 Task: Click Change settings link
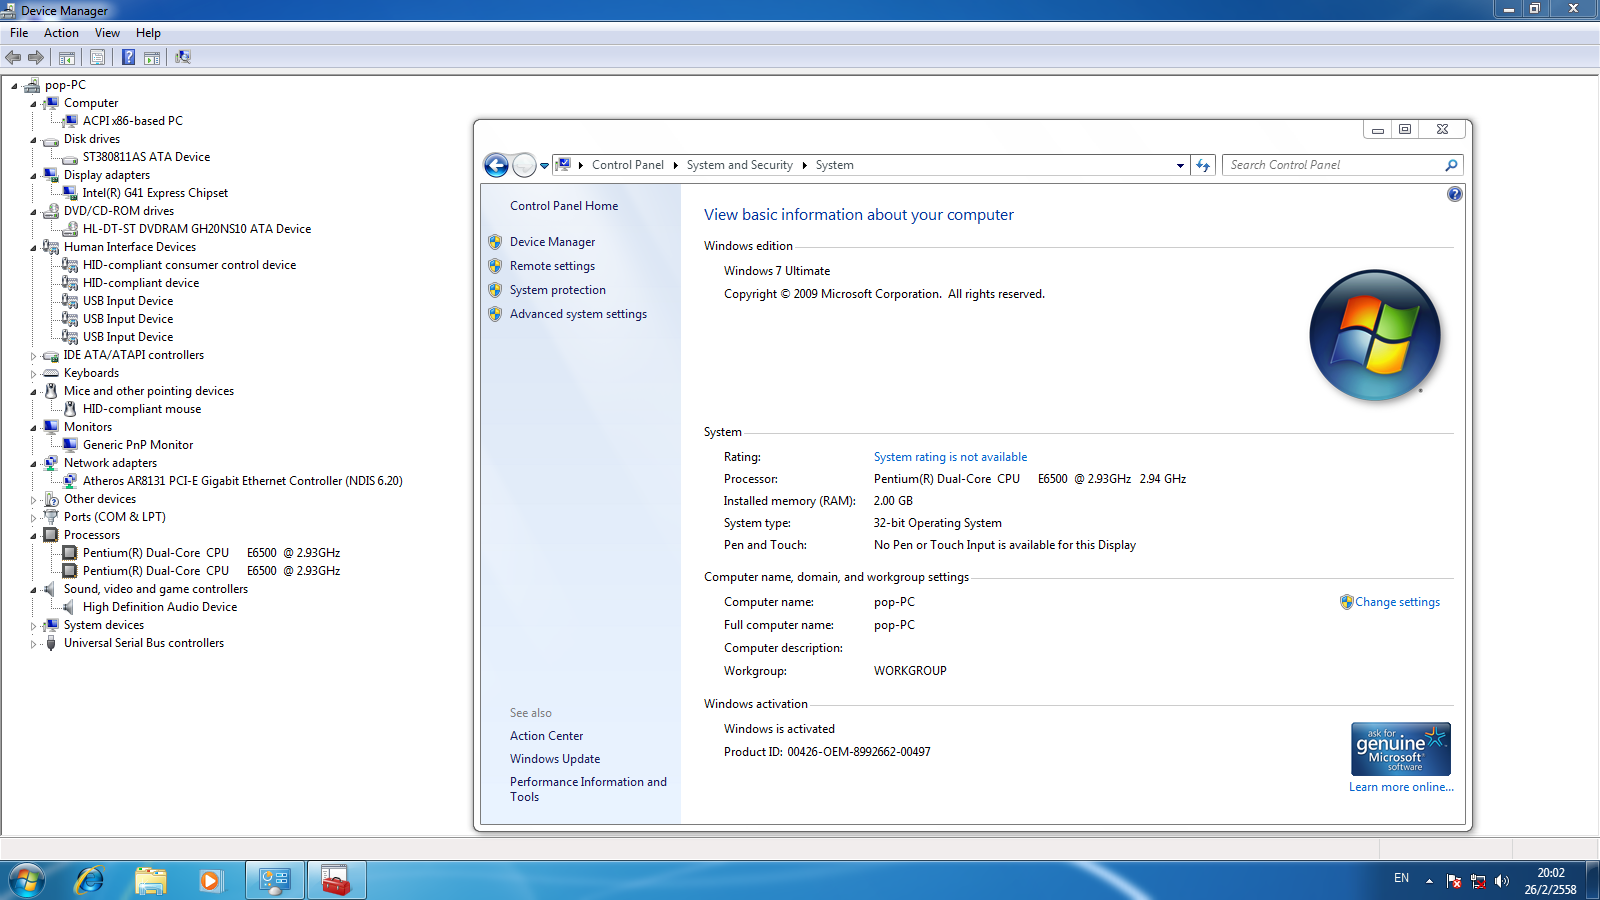pos(1397,602)
